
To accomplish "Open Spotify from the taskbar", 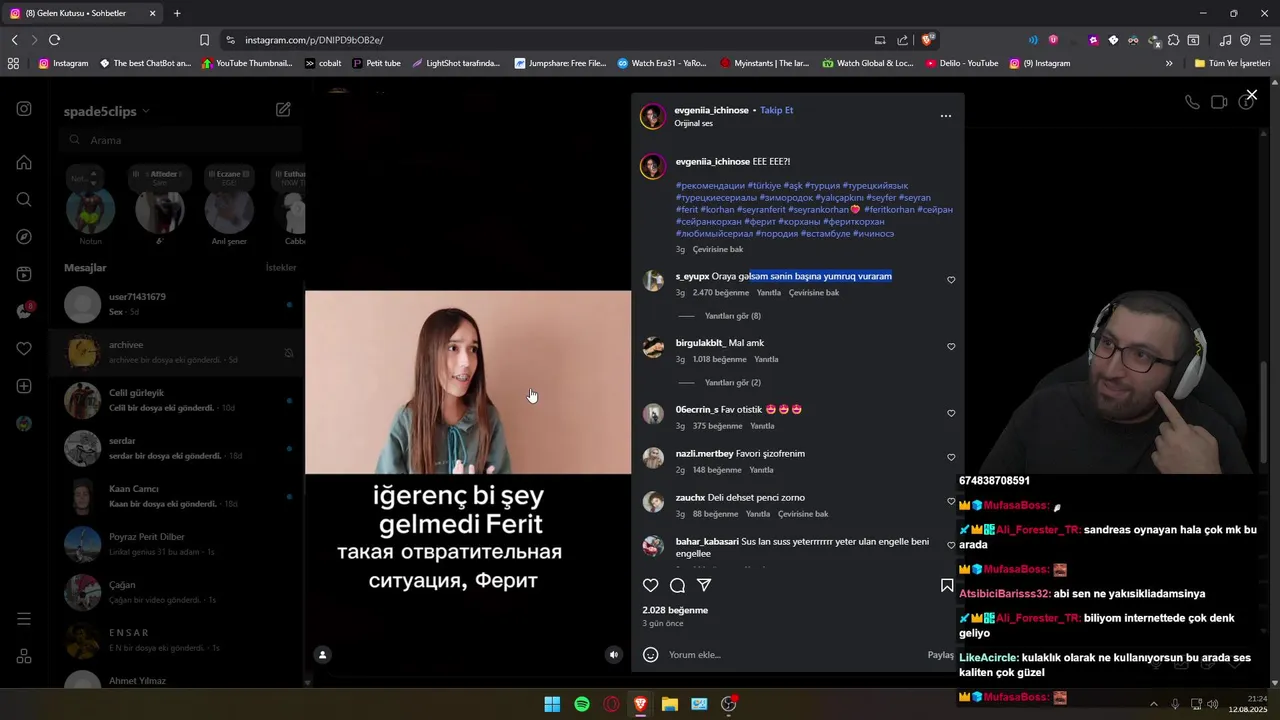I will tap(582, 704).
